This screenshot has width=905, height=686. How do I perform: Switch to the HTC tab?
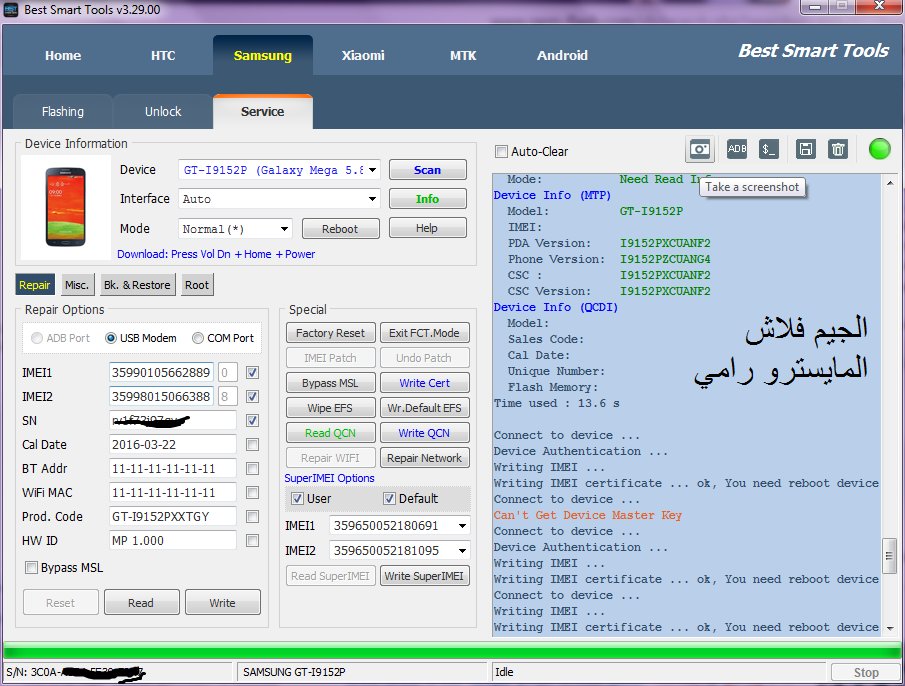(163, 55)
